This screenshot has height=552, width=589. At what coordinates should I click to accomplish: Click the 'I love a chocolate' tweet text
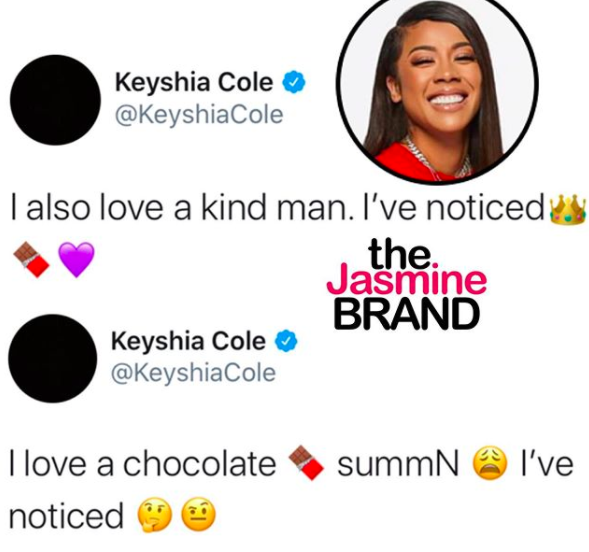143,463
